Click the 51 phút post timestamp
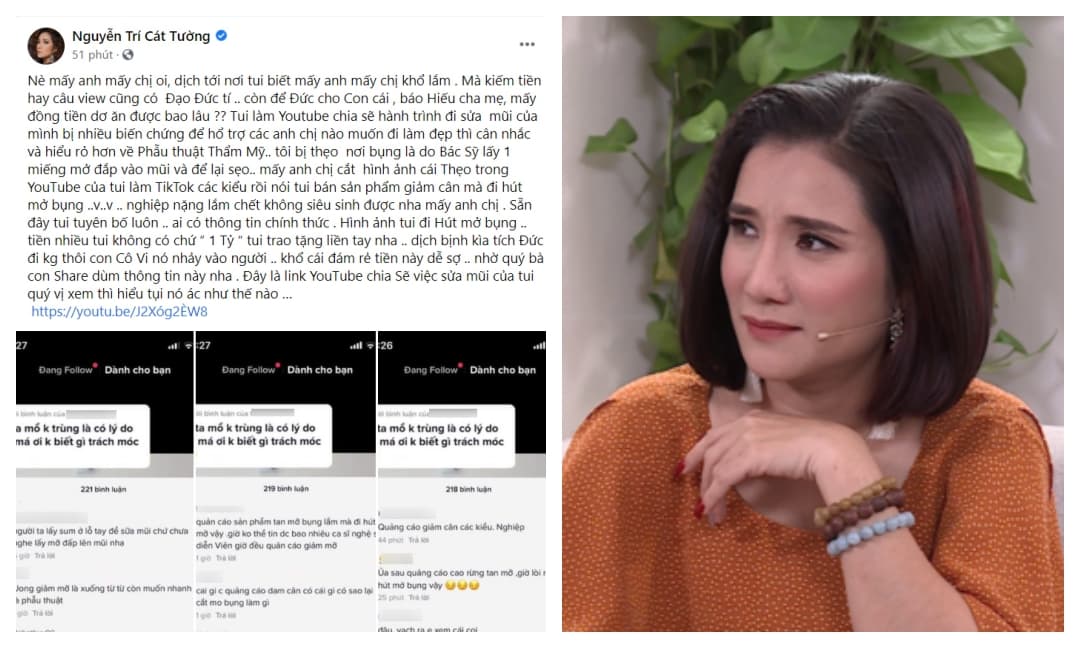Screen dimensions: 1080x648 [x=92, y=54]
